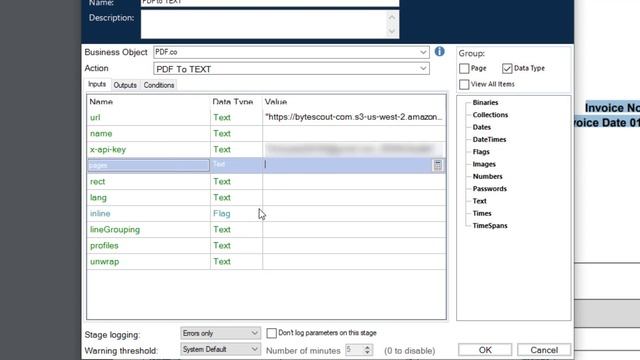Select the Passwords tree node
640x360 pixels.
point(489,189)
